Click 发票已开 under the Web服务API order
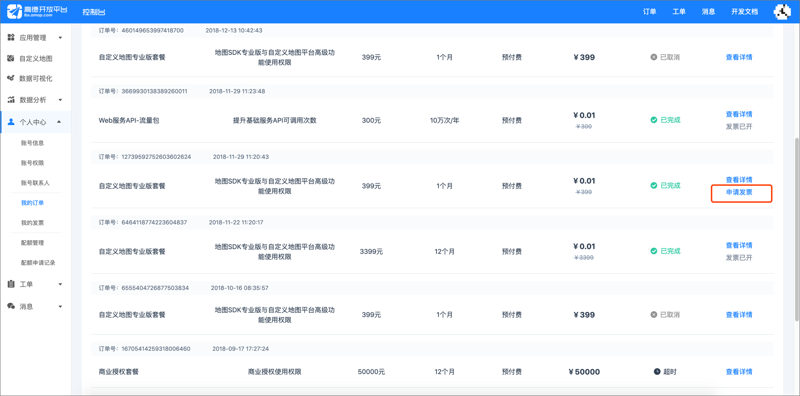 pos(739,127)
